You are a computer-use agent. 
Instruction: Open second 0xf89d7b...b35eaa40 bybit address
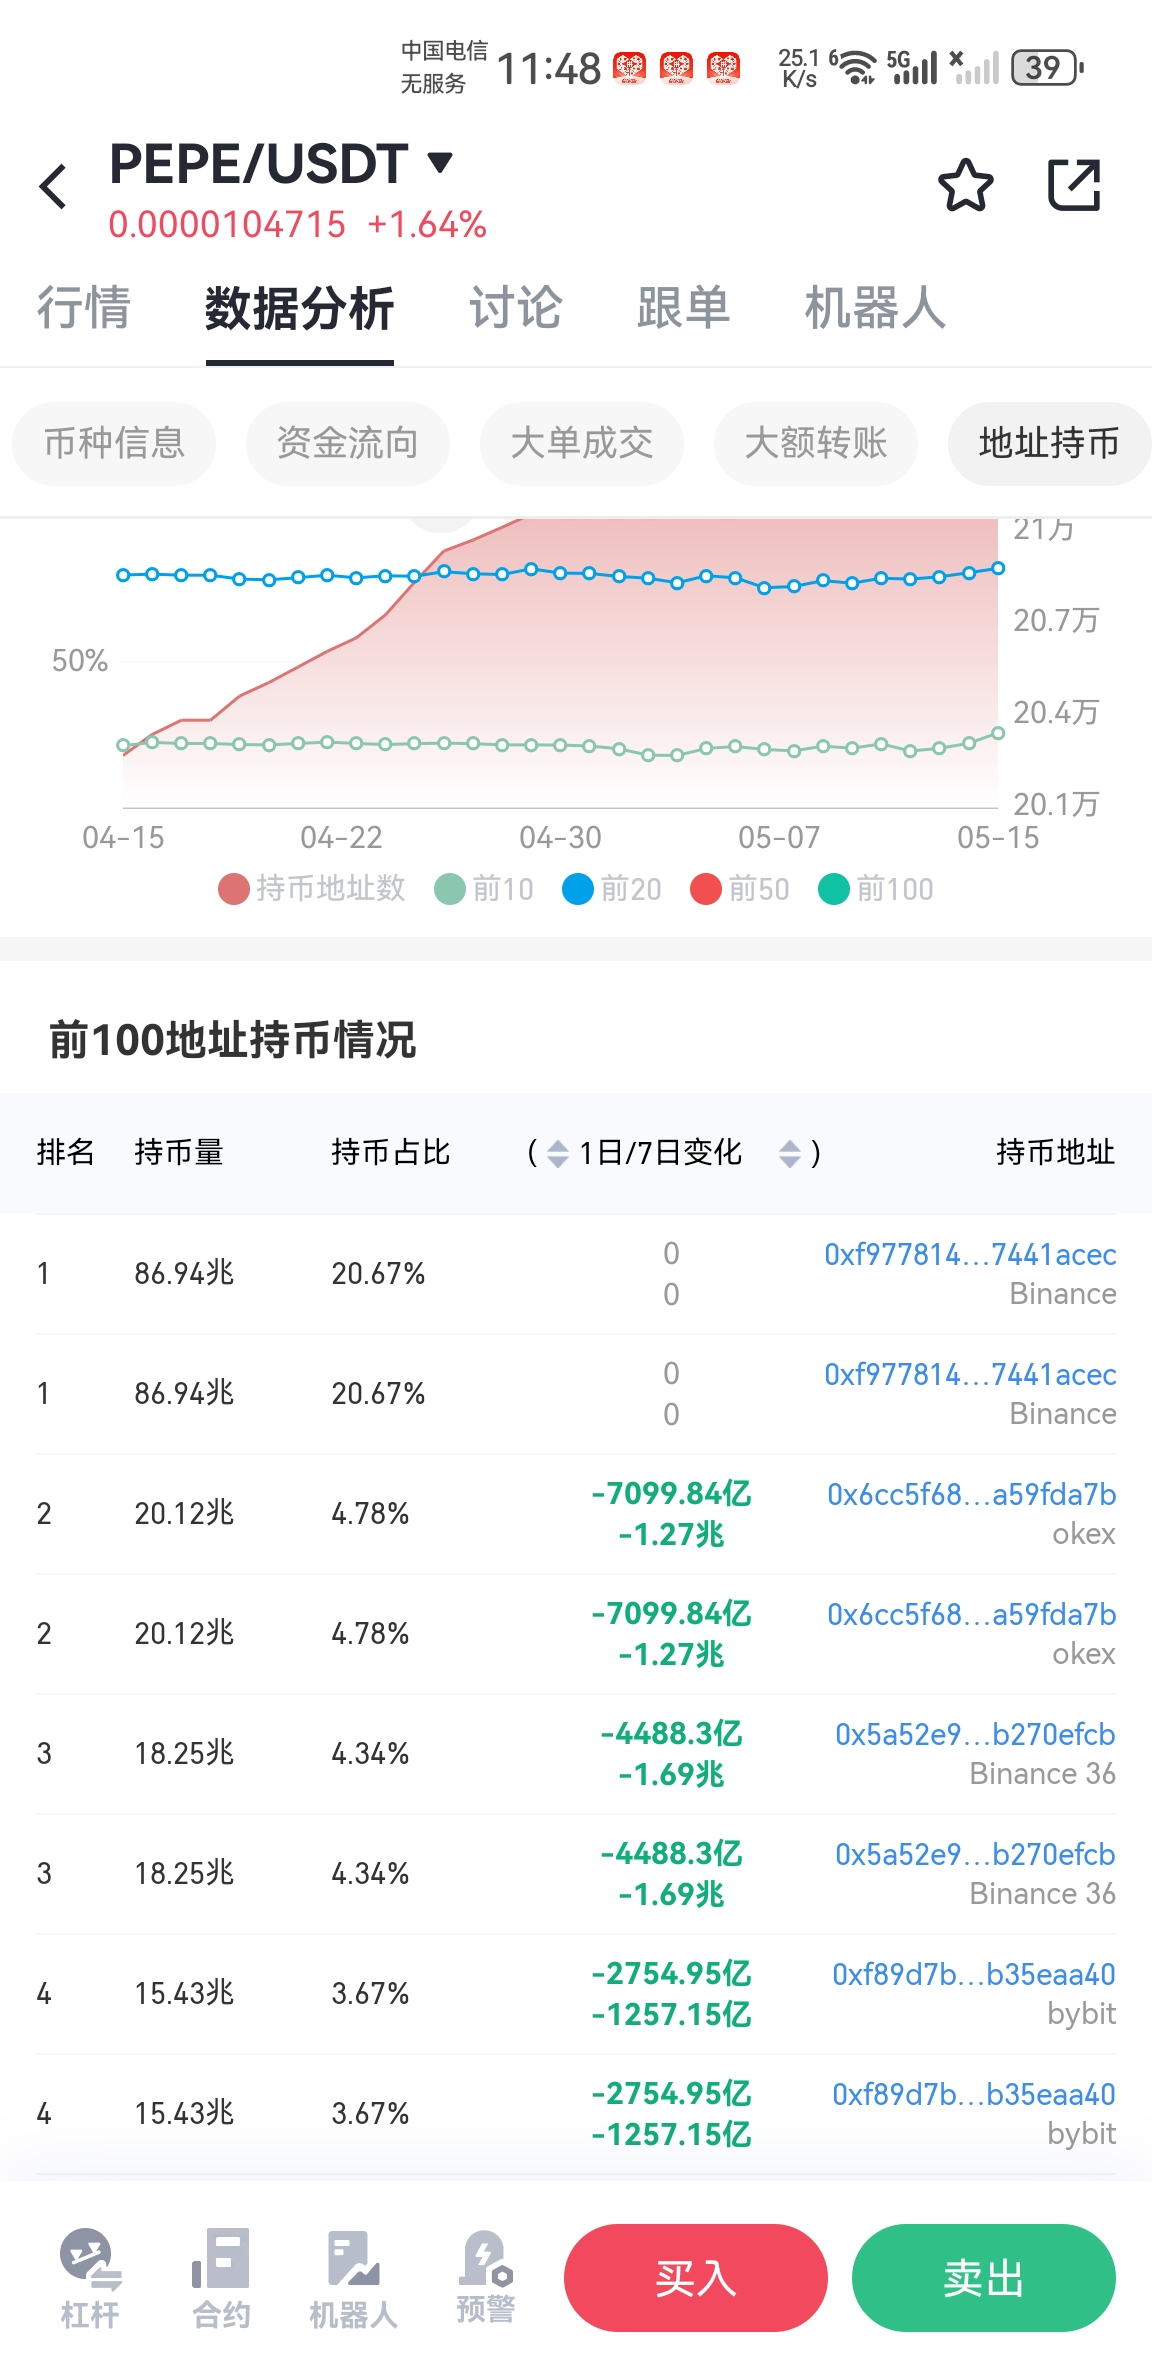(974, 2094)
